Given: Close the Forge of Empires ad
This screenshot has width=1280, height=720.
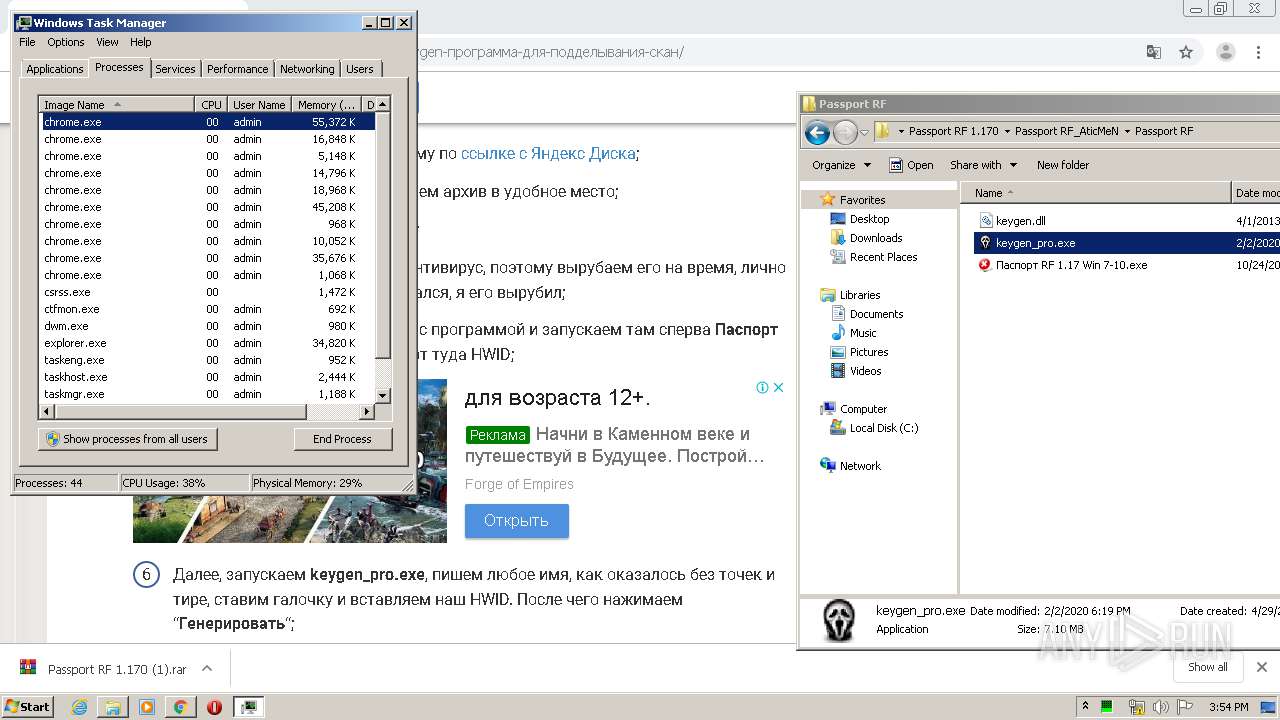Looking at the screenshot, I should pyautogui.click(x=778, y=388).
